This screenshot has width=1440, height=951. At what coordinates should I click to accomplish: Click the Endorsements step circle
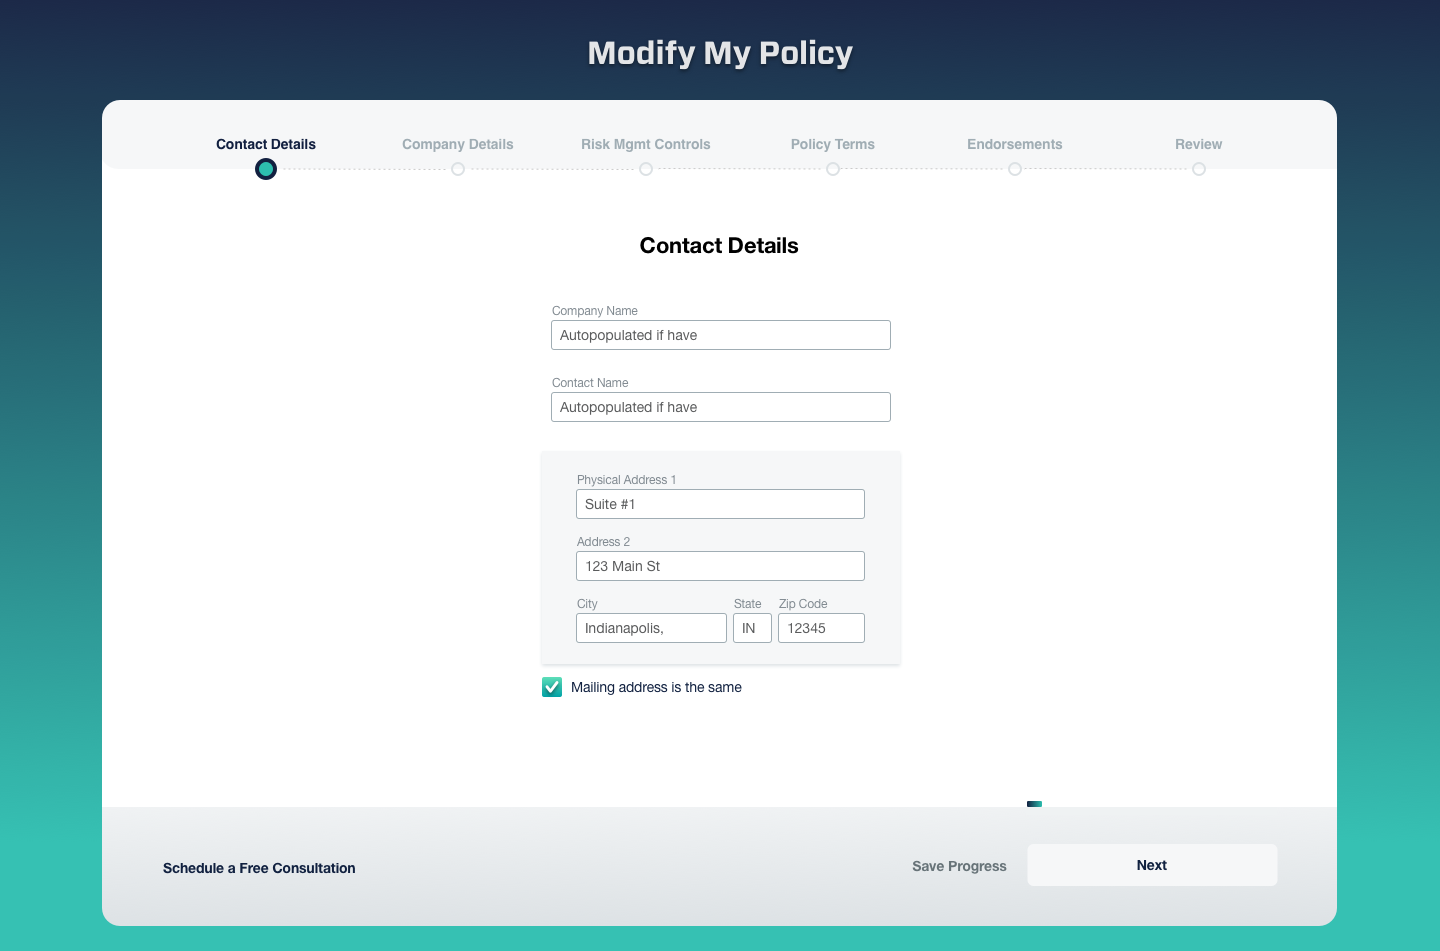1015,169
